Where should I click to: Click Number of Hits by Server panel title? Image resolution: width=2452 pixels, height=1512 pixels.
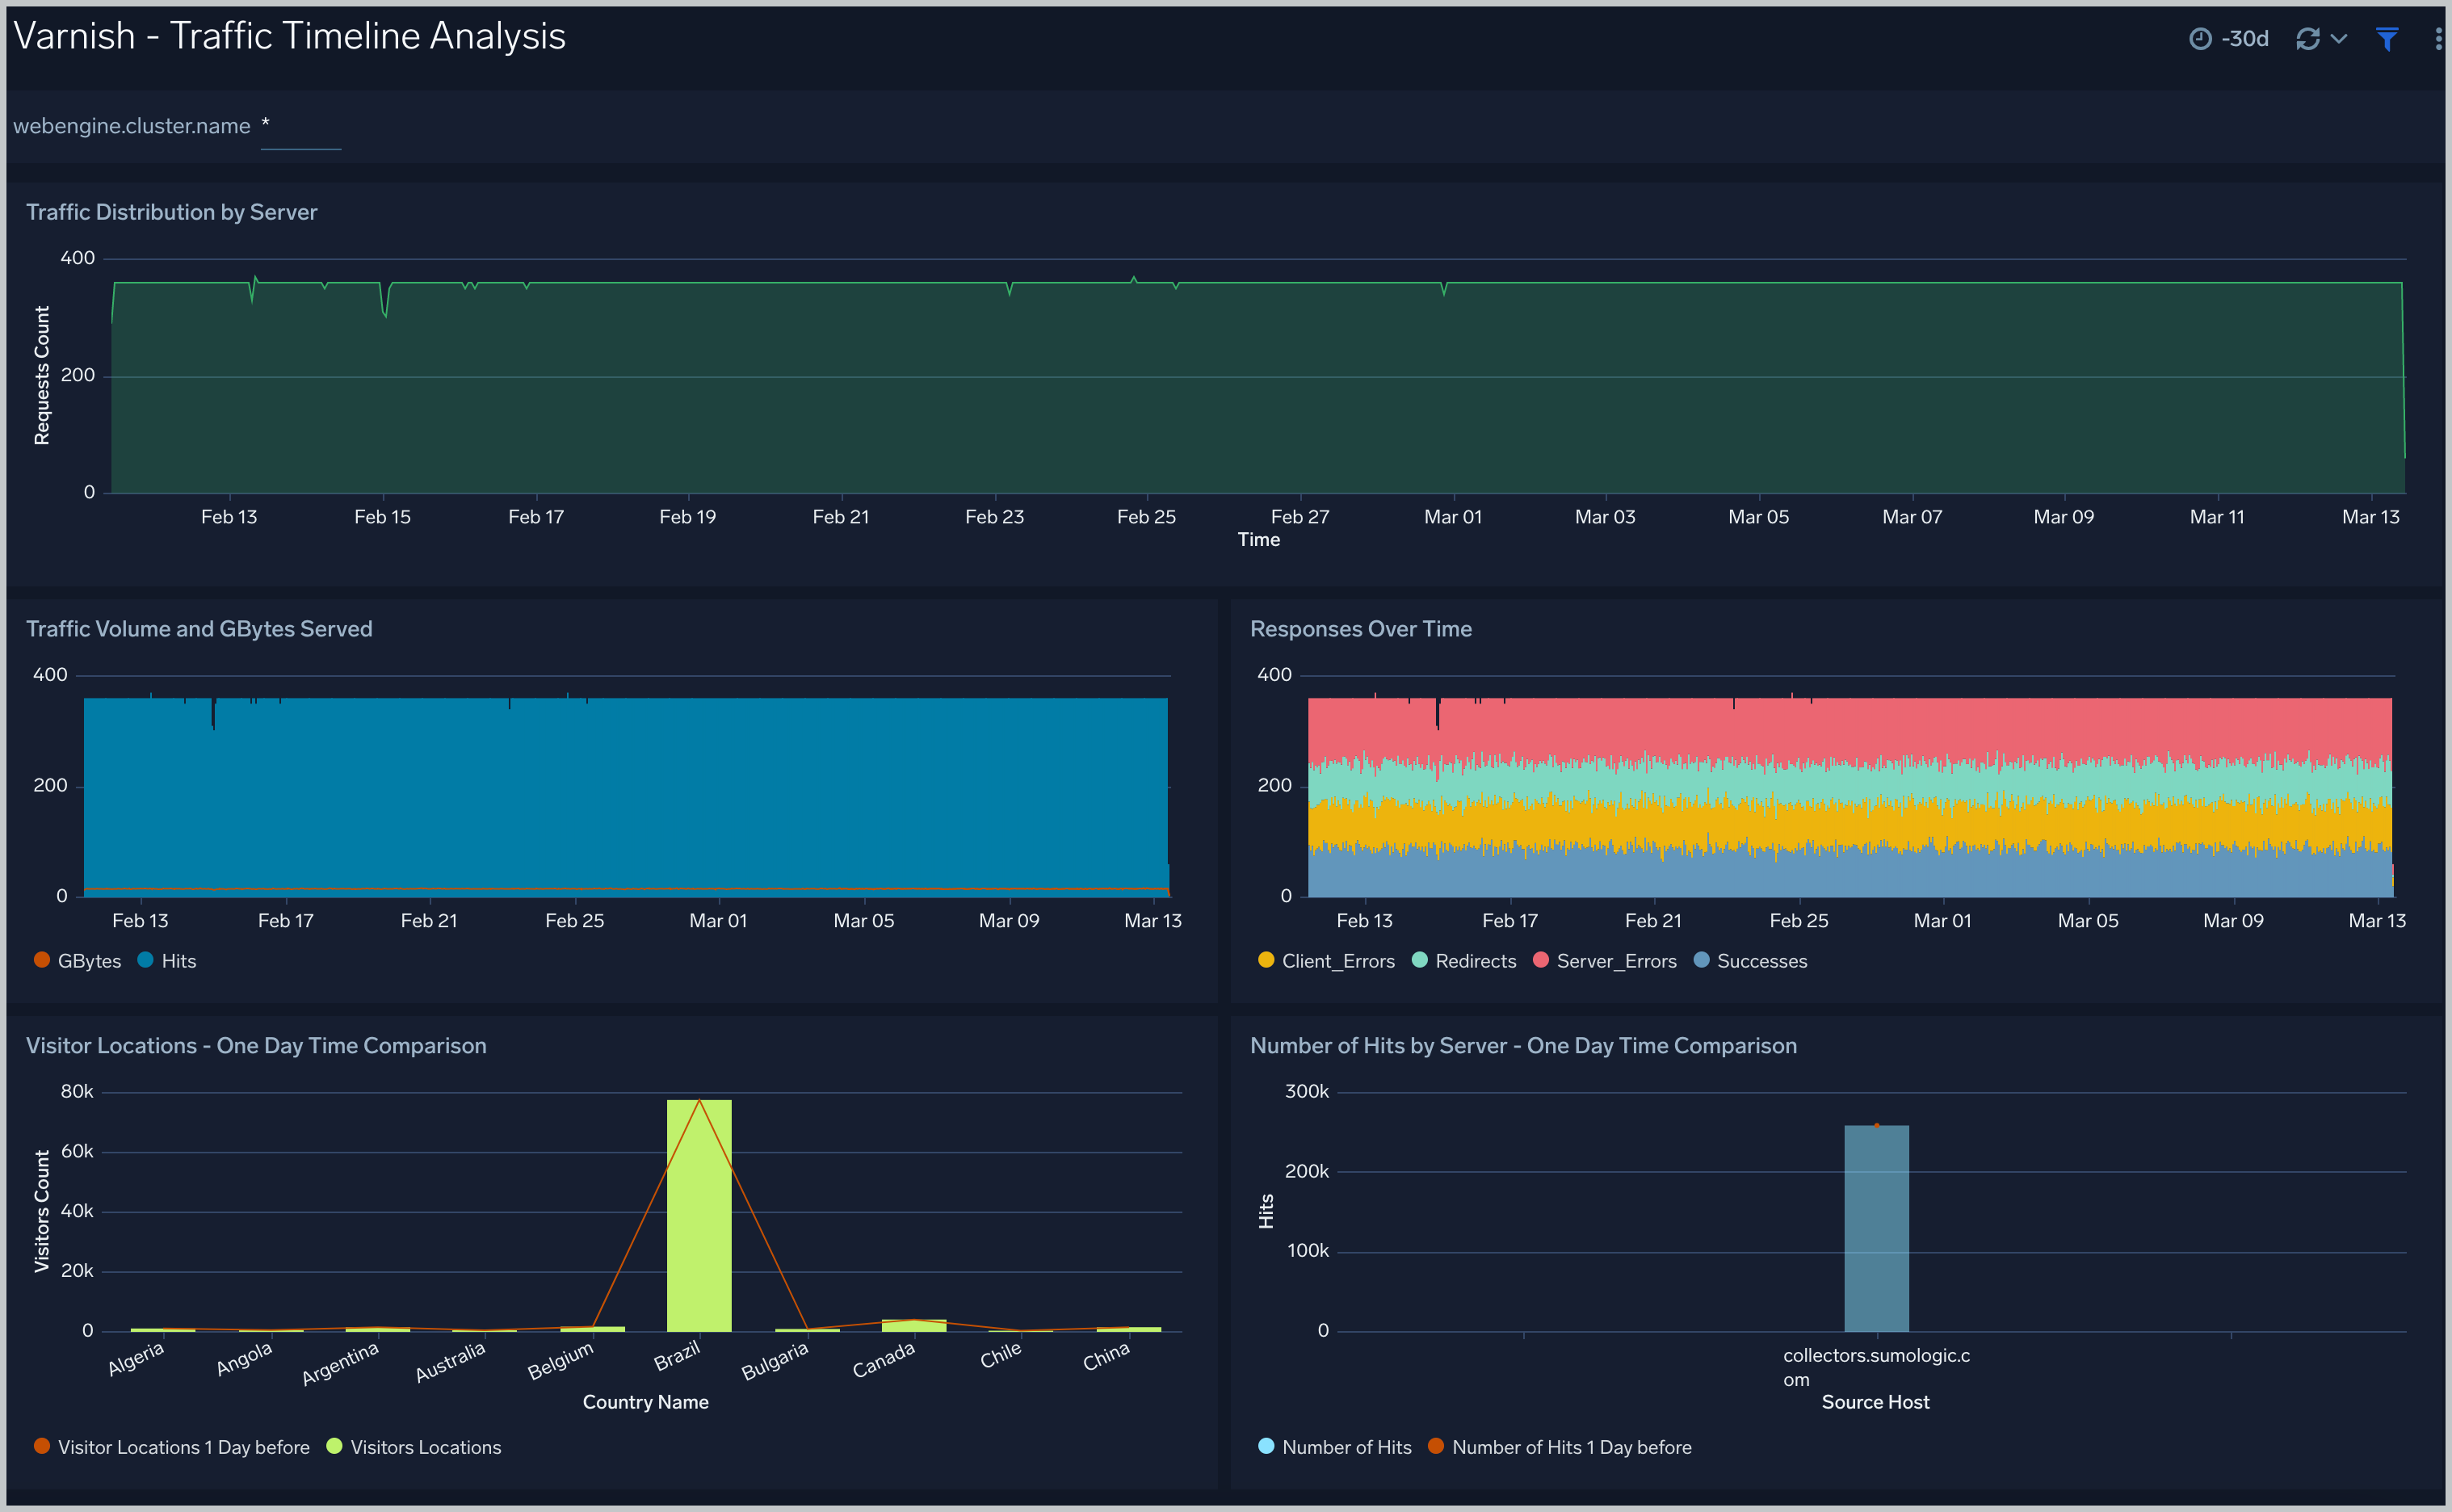(1523, 1046)
